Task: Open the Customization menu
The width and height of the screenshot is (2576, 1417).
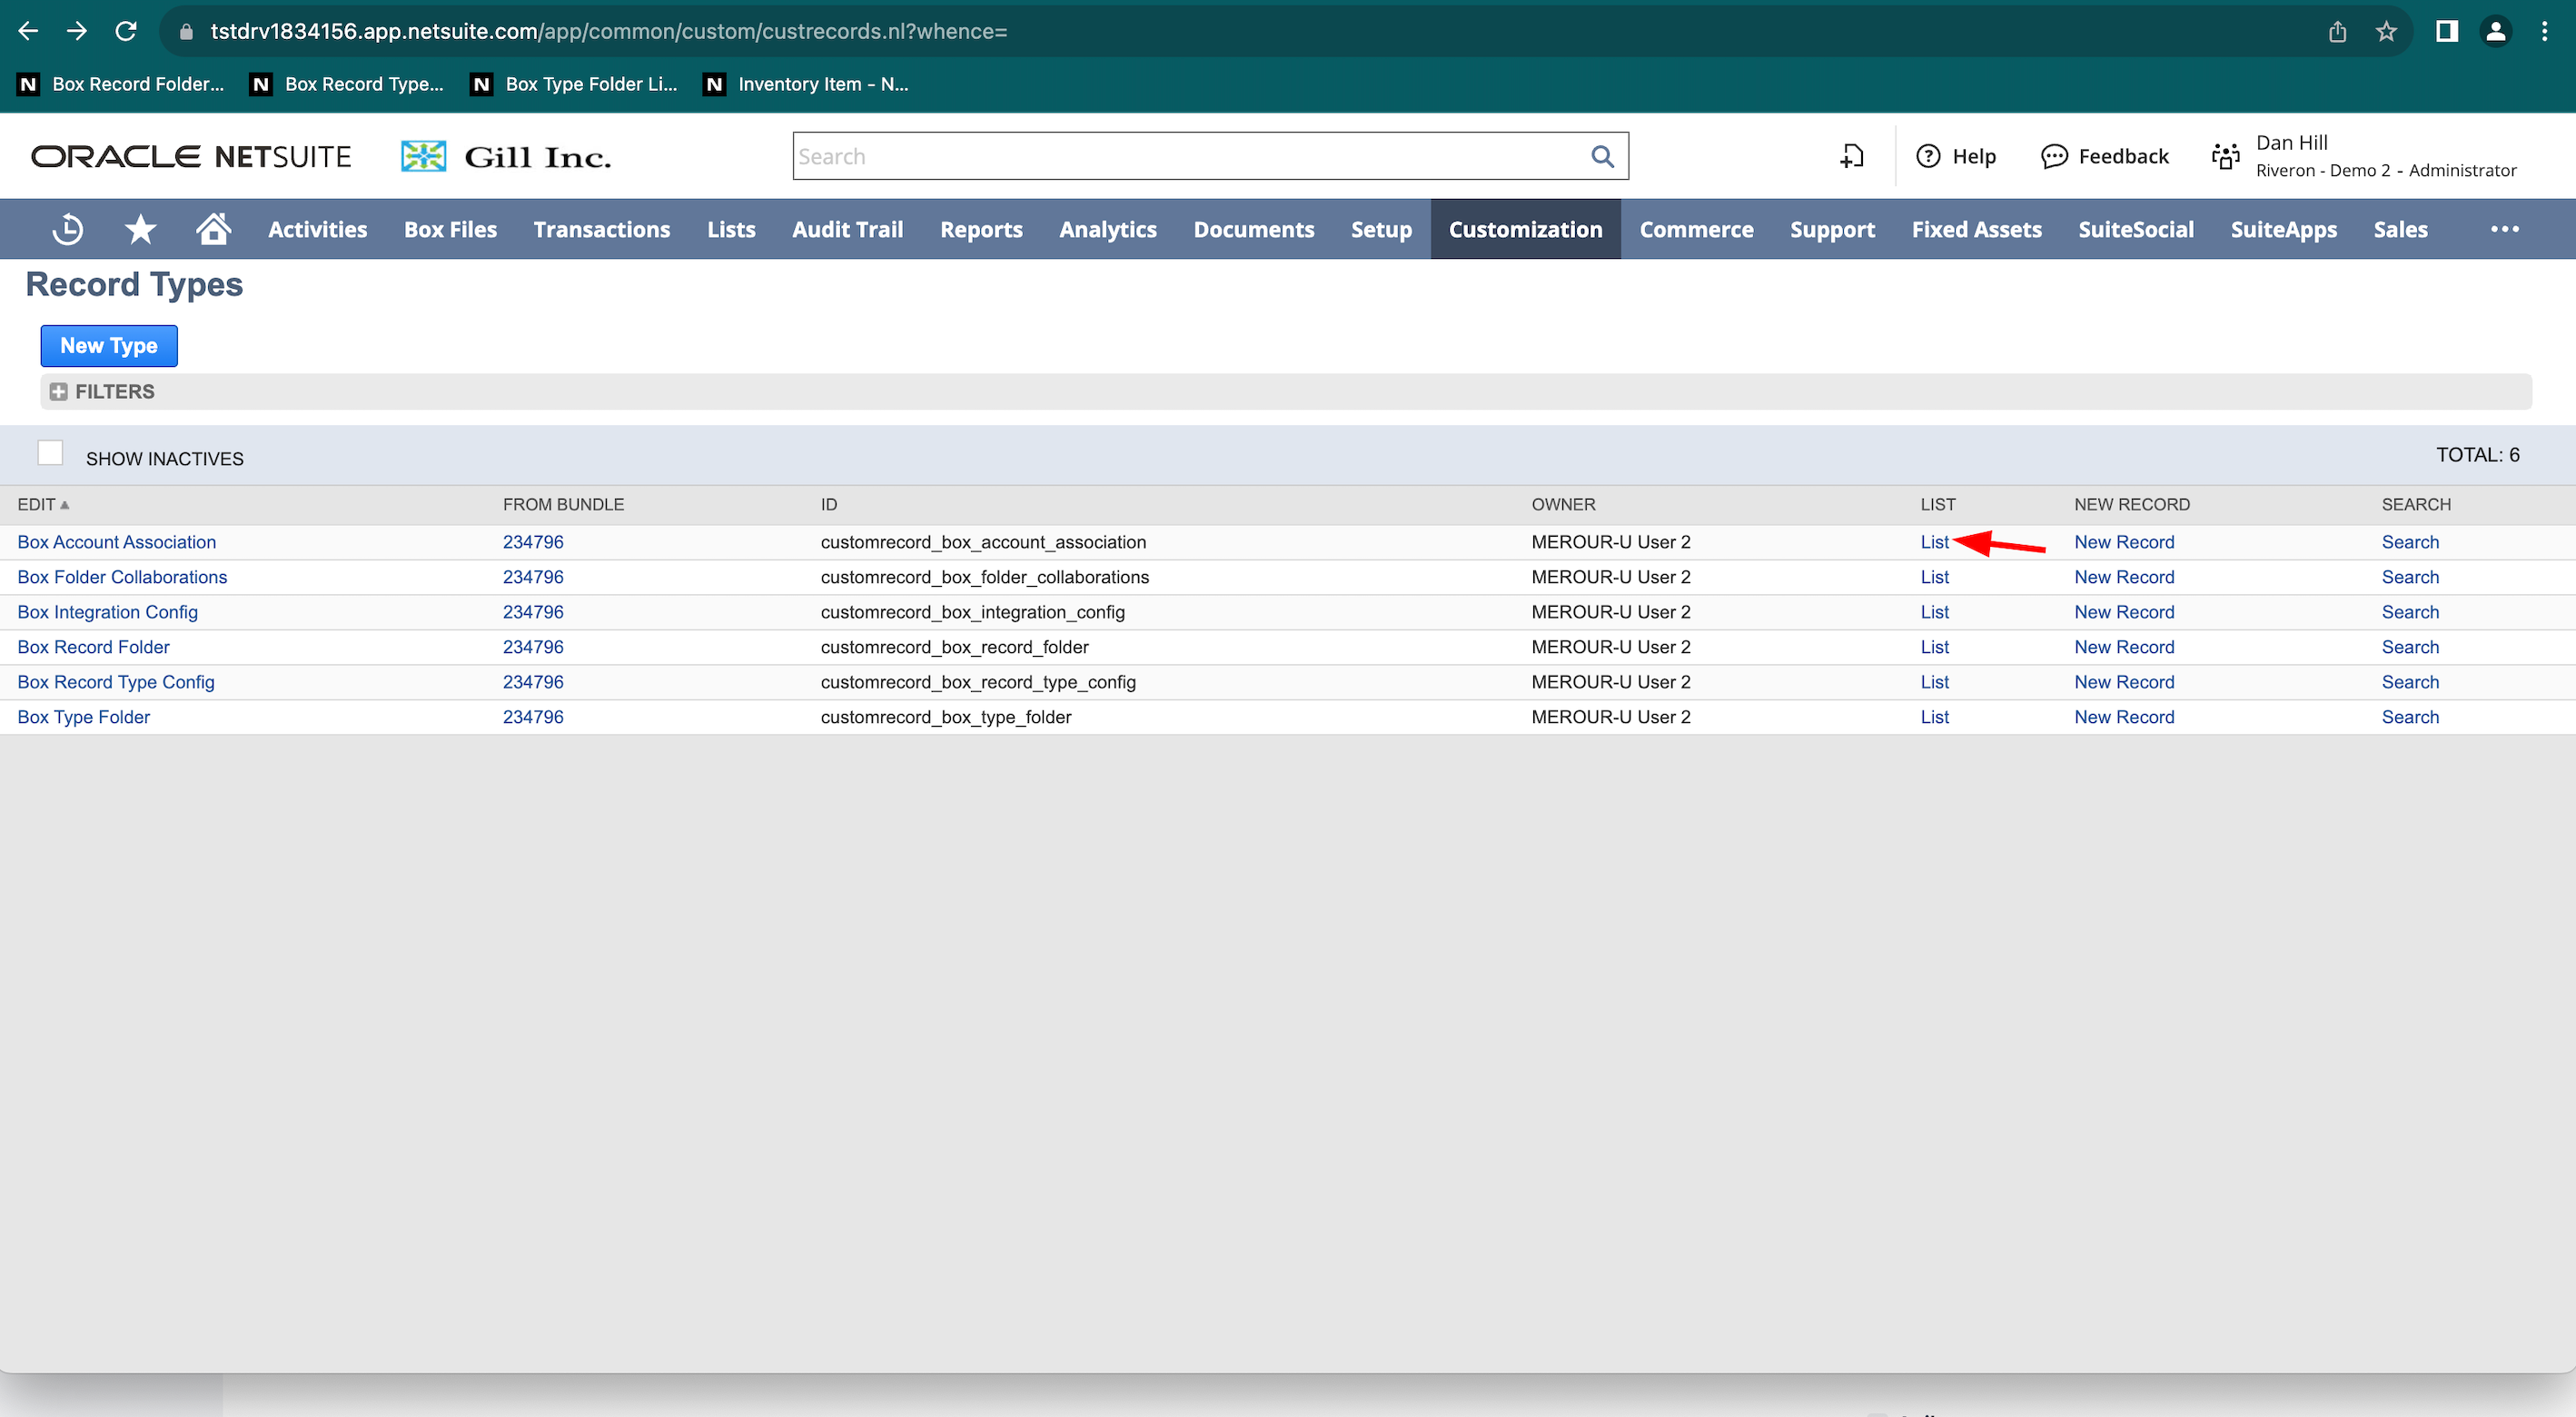Action: click(1525, 229)
